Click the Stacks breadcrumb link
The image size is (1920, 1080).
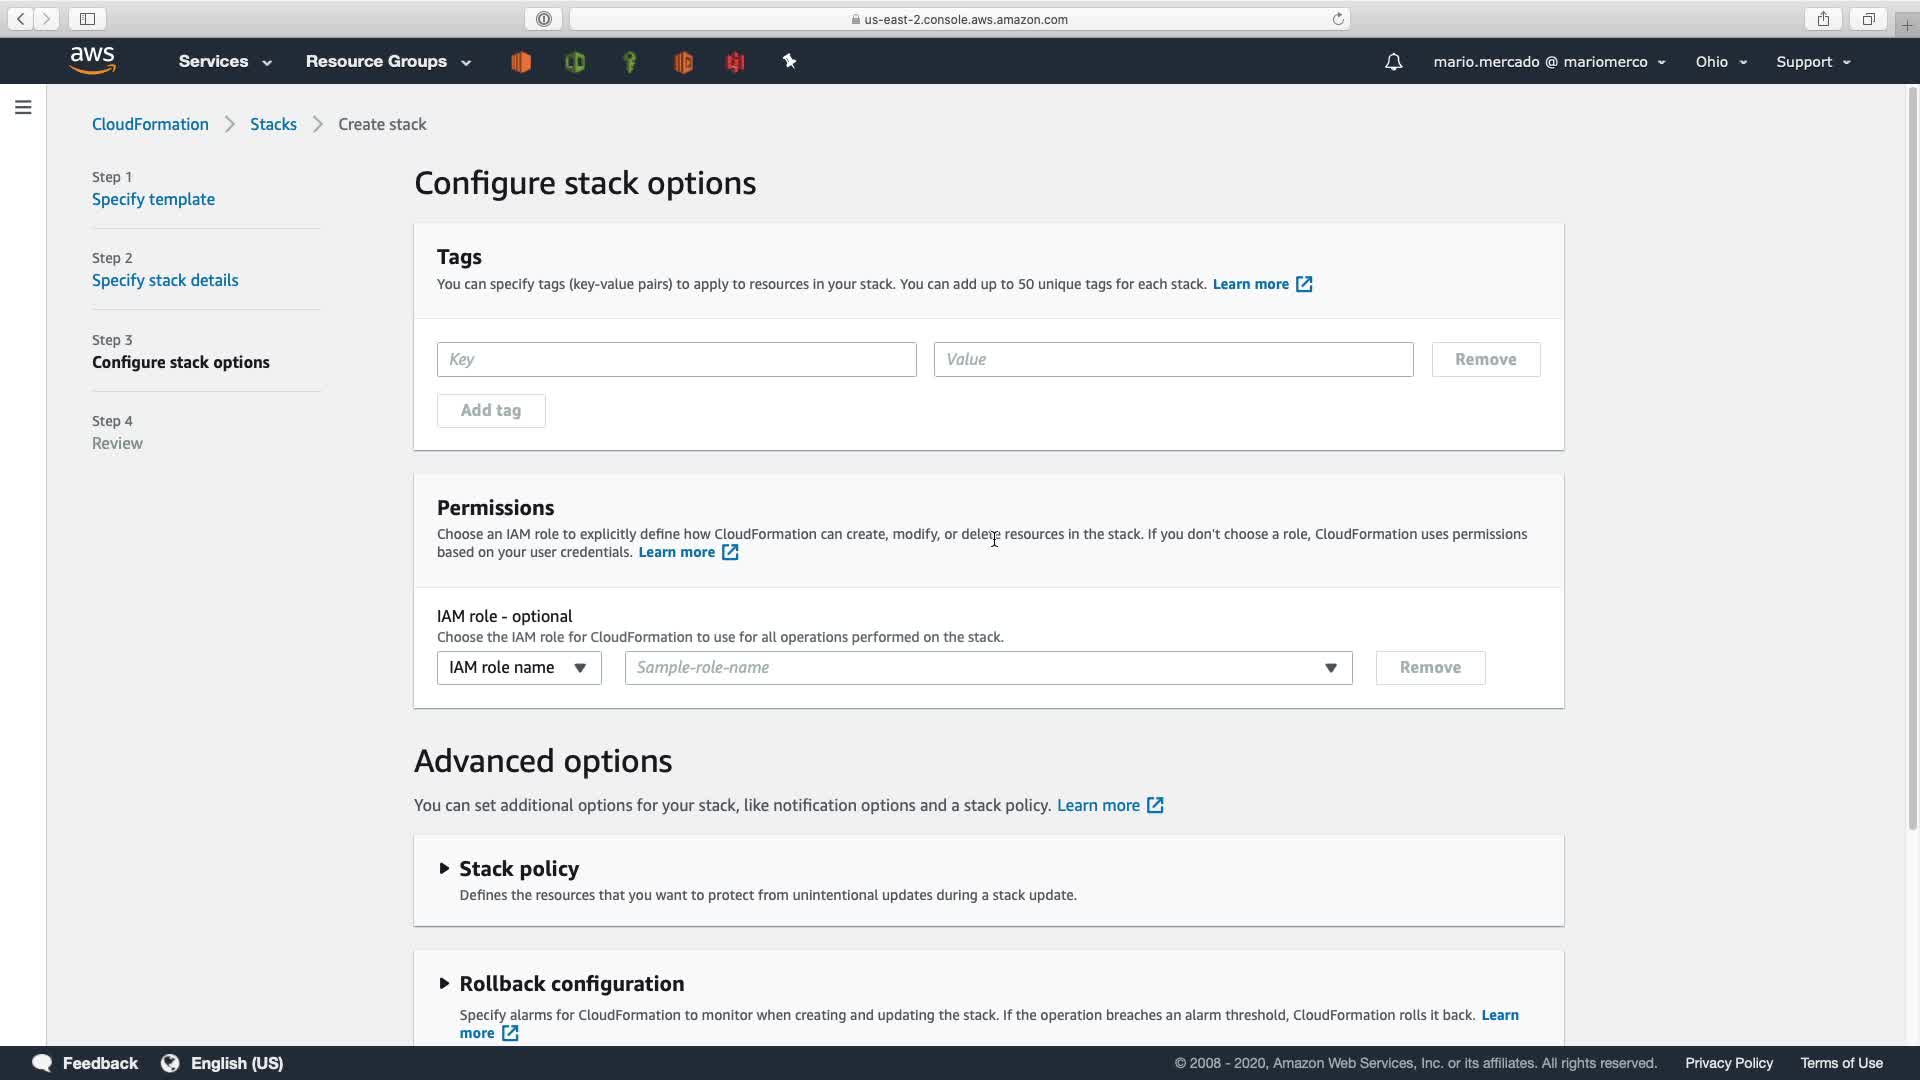[x=273, y=124]
